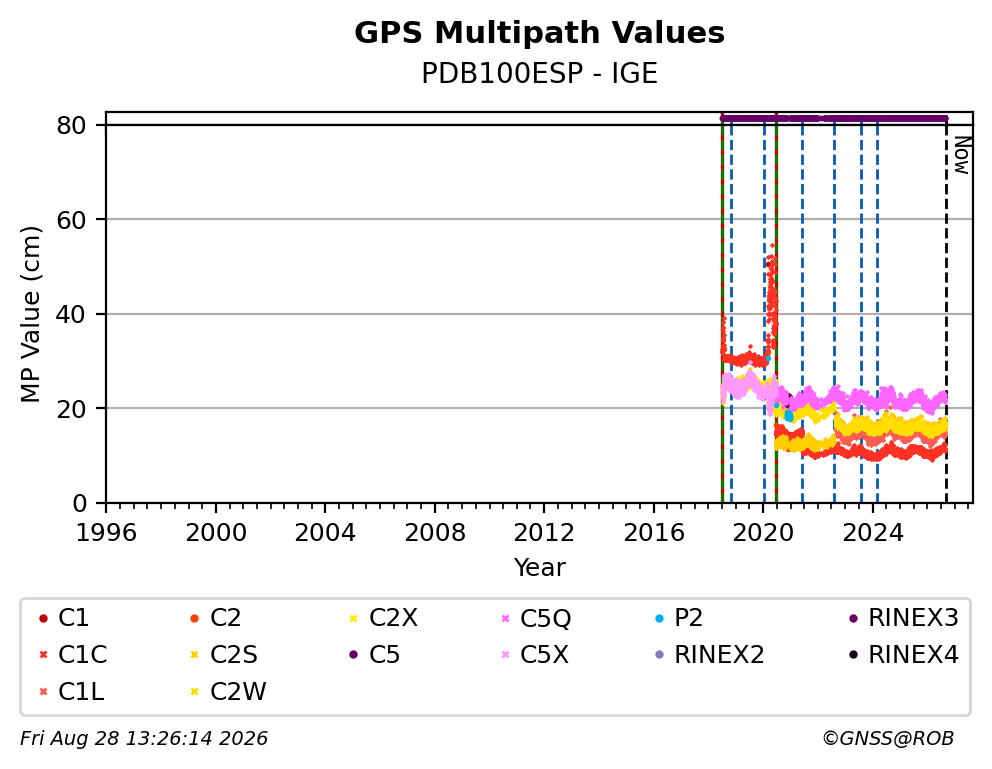
Task: Click the C5X legend entry
Action: pos(535,655)
